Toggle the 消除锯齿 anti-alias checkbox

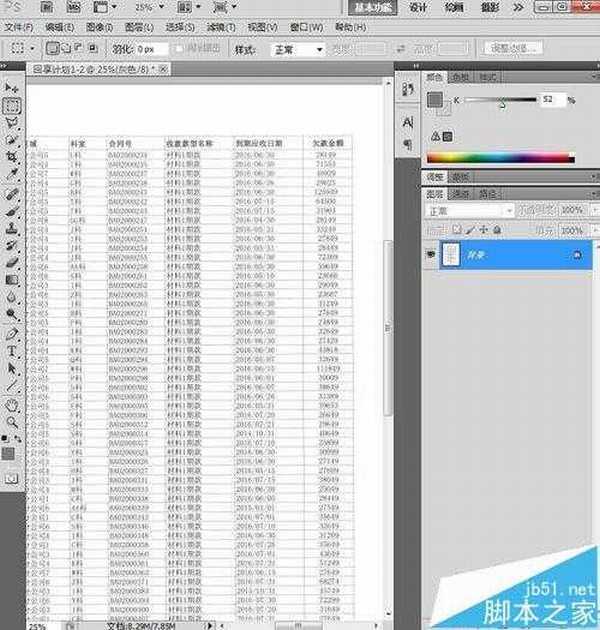point(178,48)
